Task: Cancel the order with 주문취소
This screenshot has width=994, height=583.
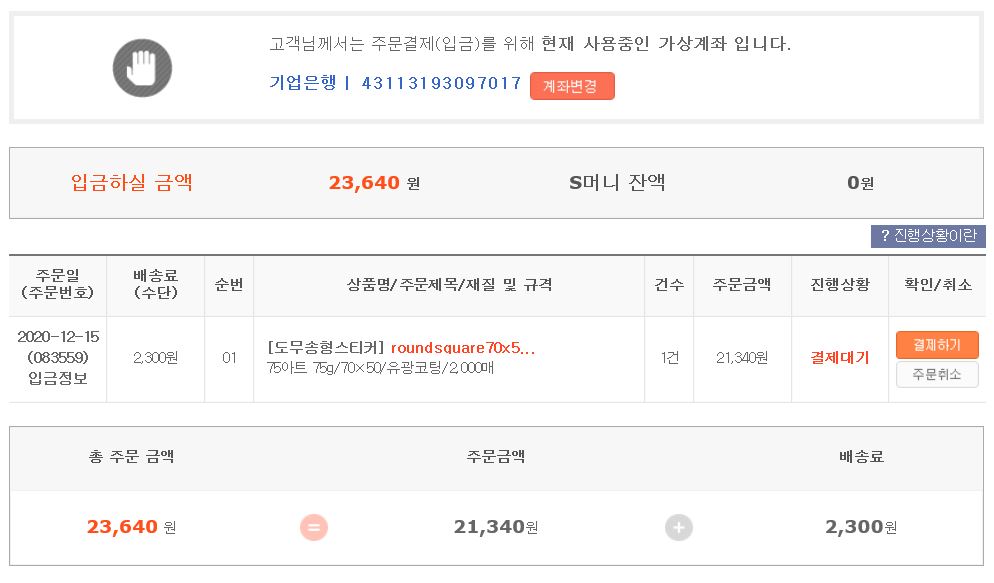Action: 936,374
